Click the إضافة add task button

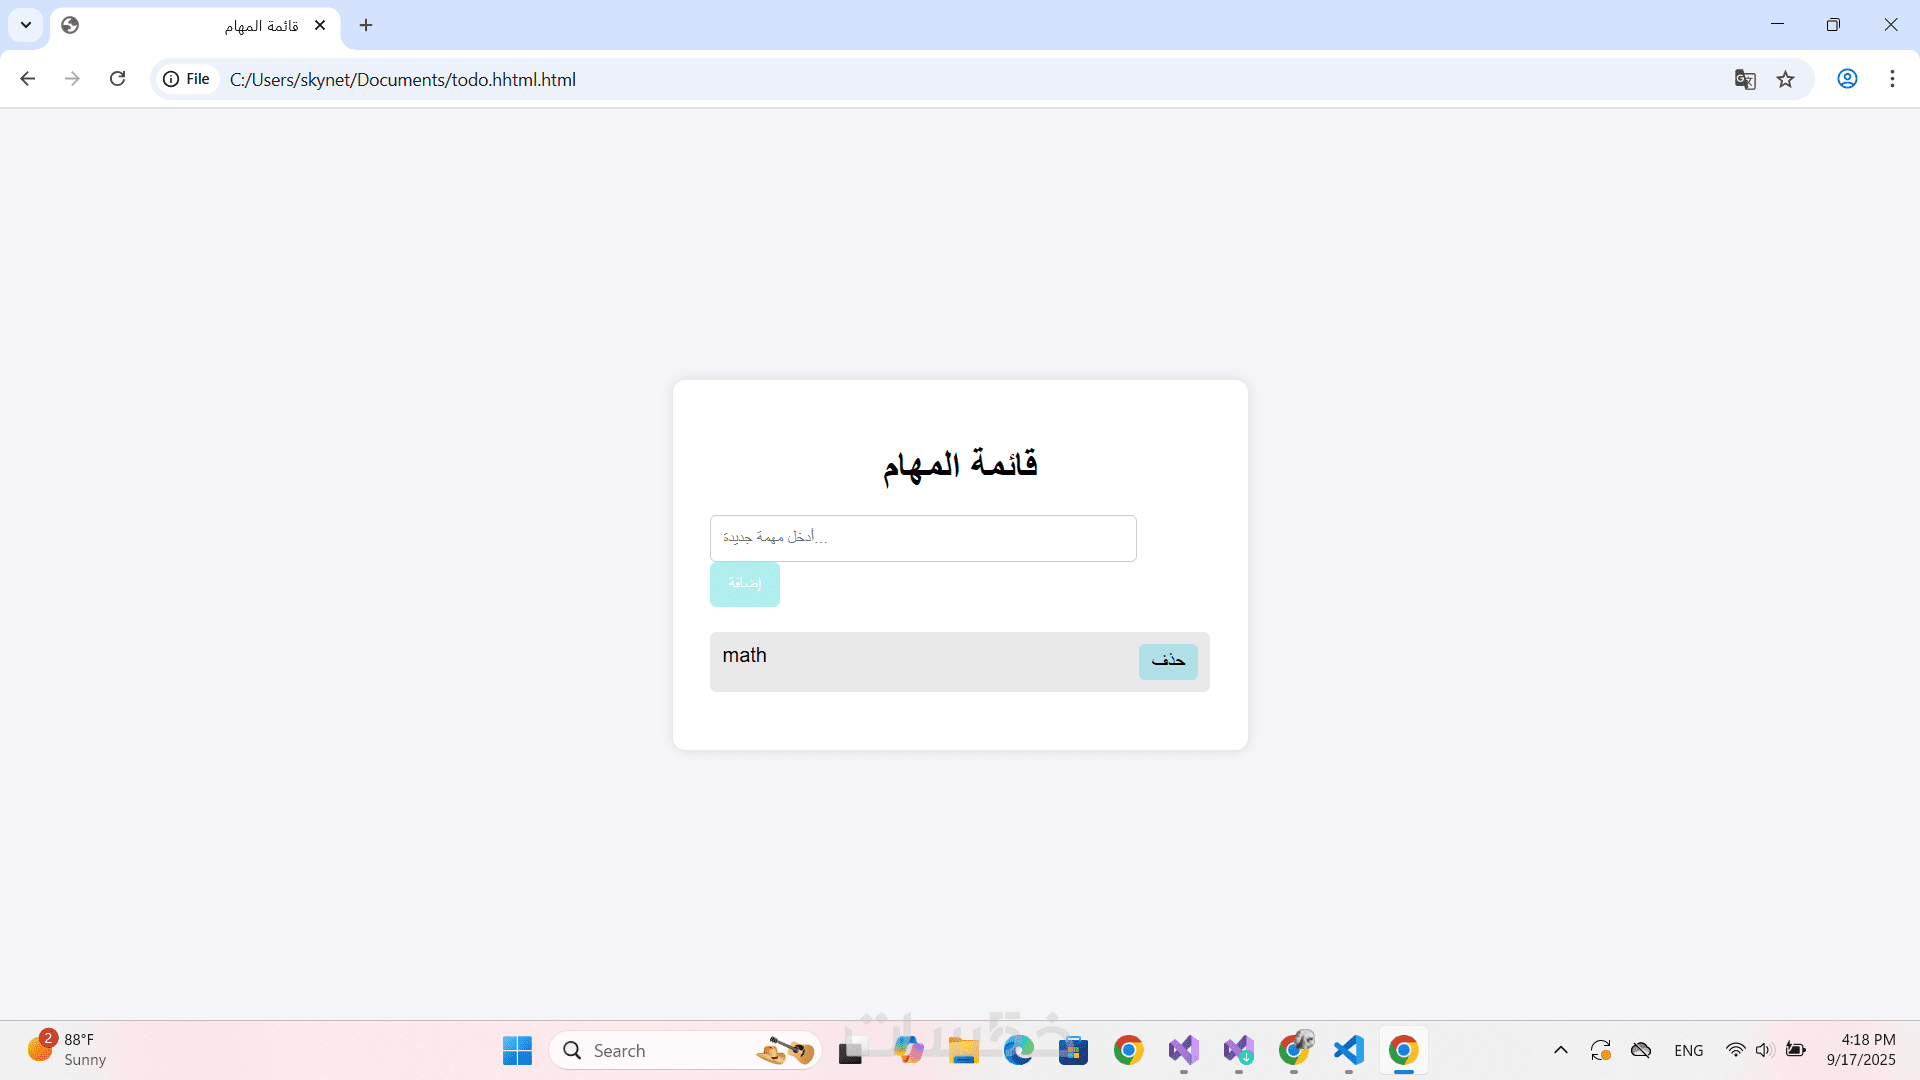[744, 584]
